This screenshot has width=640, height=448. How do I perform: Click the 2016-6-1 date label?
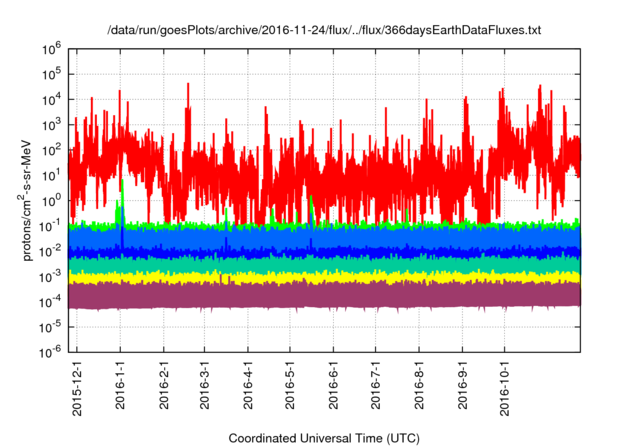pyautogui.click(x=333, y=385)
